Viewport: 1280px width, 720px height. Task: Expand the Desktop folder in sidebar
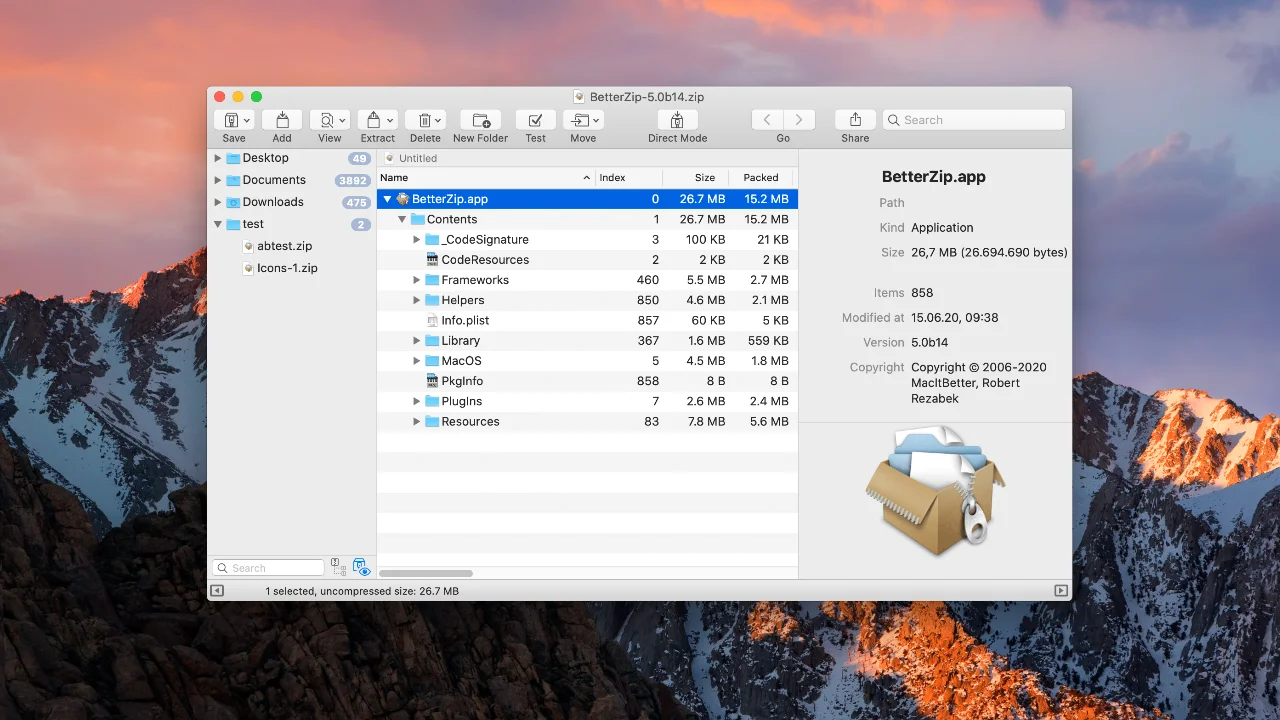pos(218,158)
